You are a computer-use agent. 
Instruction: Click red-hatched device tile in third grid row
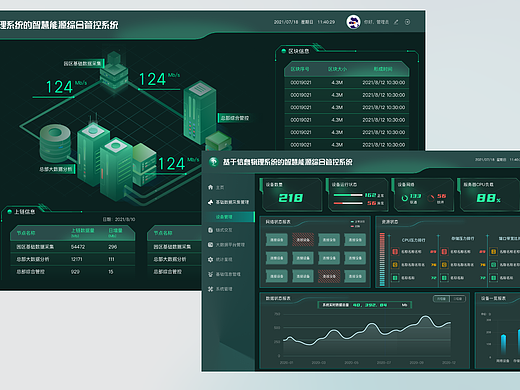[329, 276]
